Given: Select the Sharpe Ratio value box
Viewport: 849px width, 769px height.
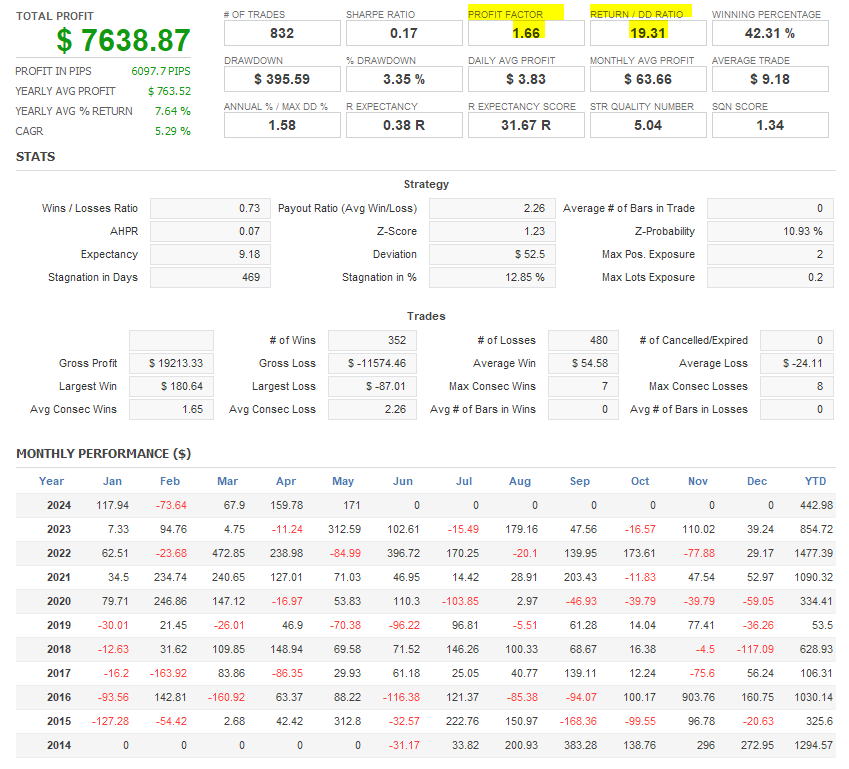Looking at the screenshot, I should coord(404,33).
